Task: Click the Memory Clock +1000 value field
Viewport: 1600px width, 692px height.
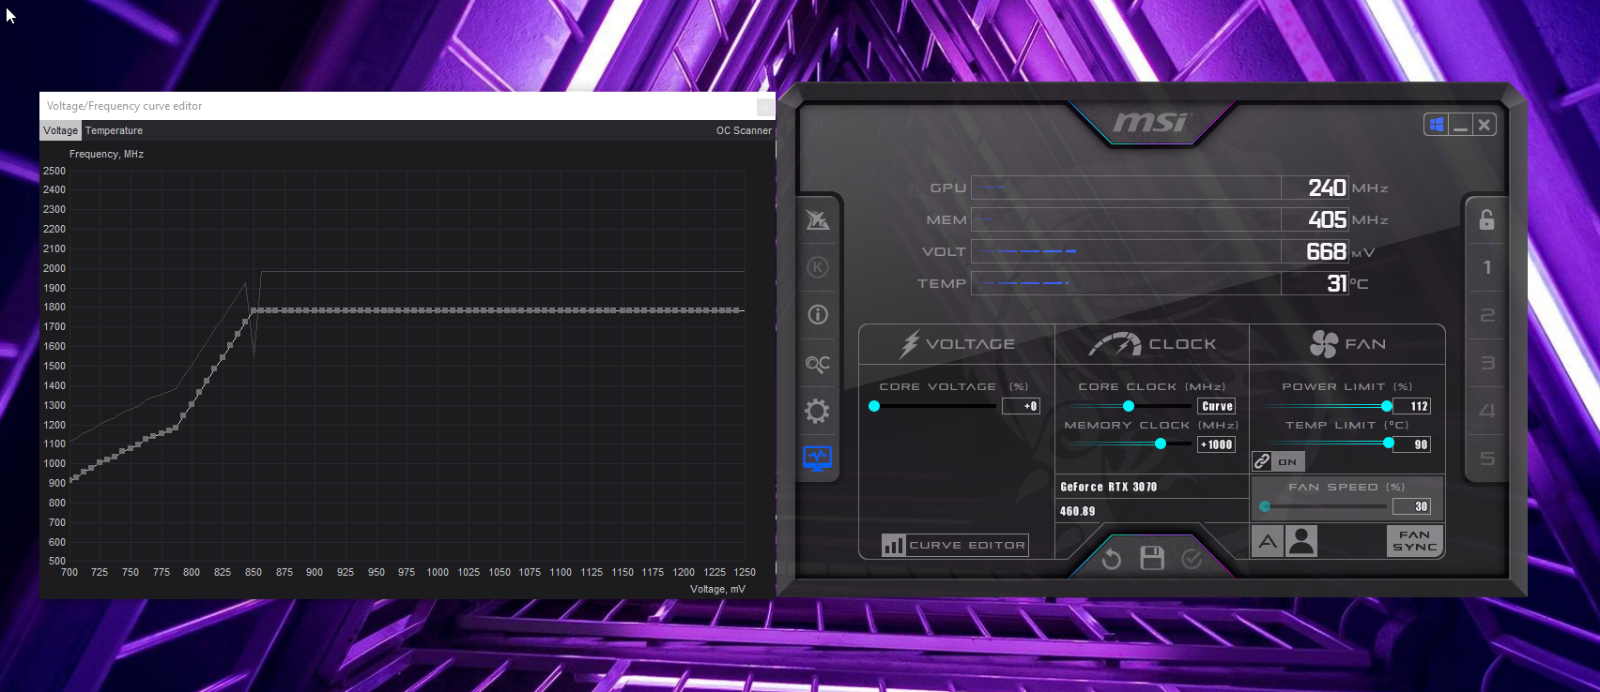Action: 1217,445
